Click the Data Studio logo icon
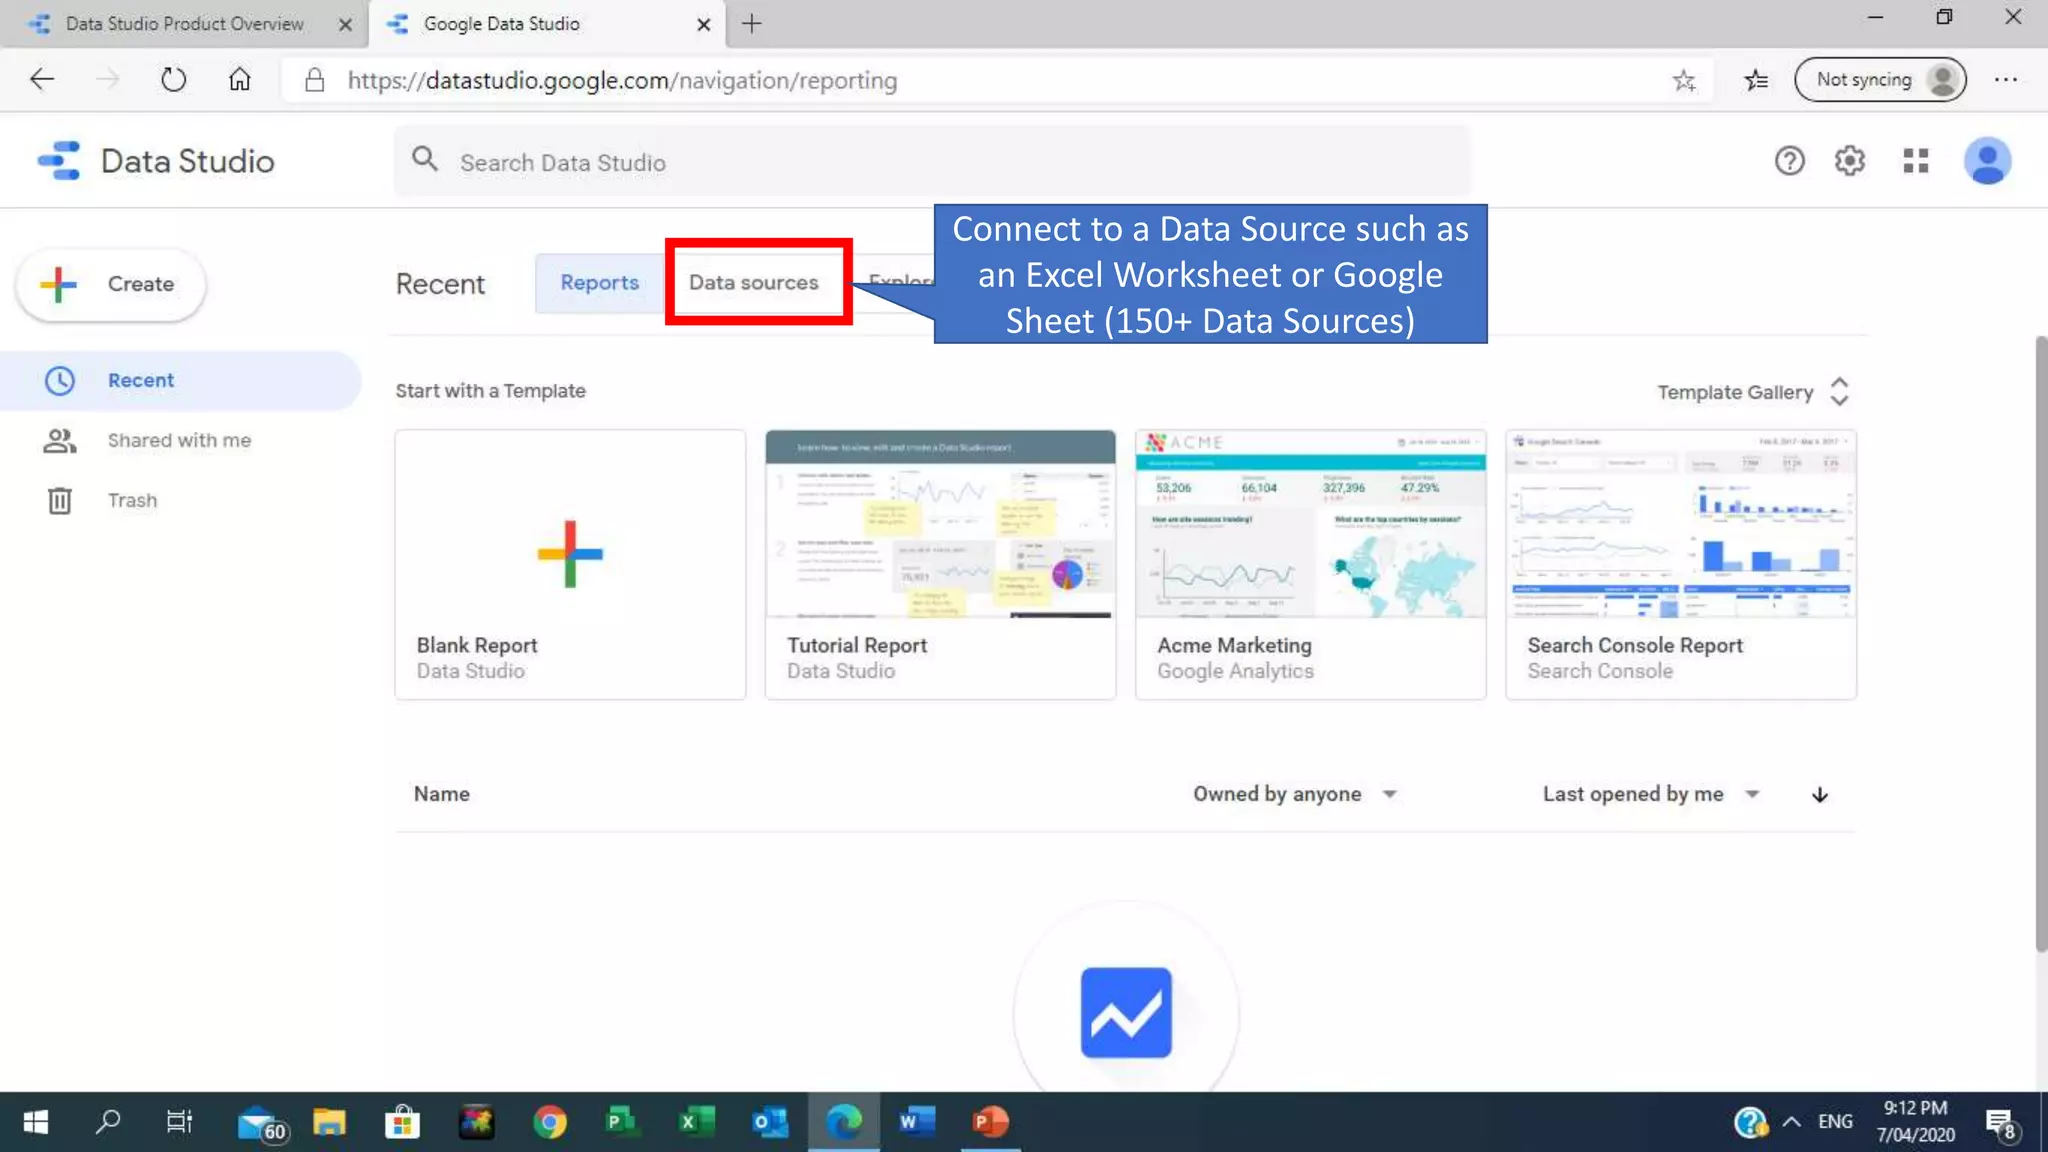Viewport: 2048px width, 1152px height. coord(59,161)
